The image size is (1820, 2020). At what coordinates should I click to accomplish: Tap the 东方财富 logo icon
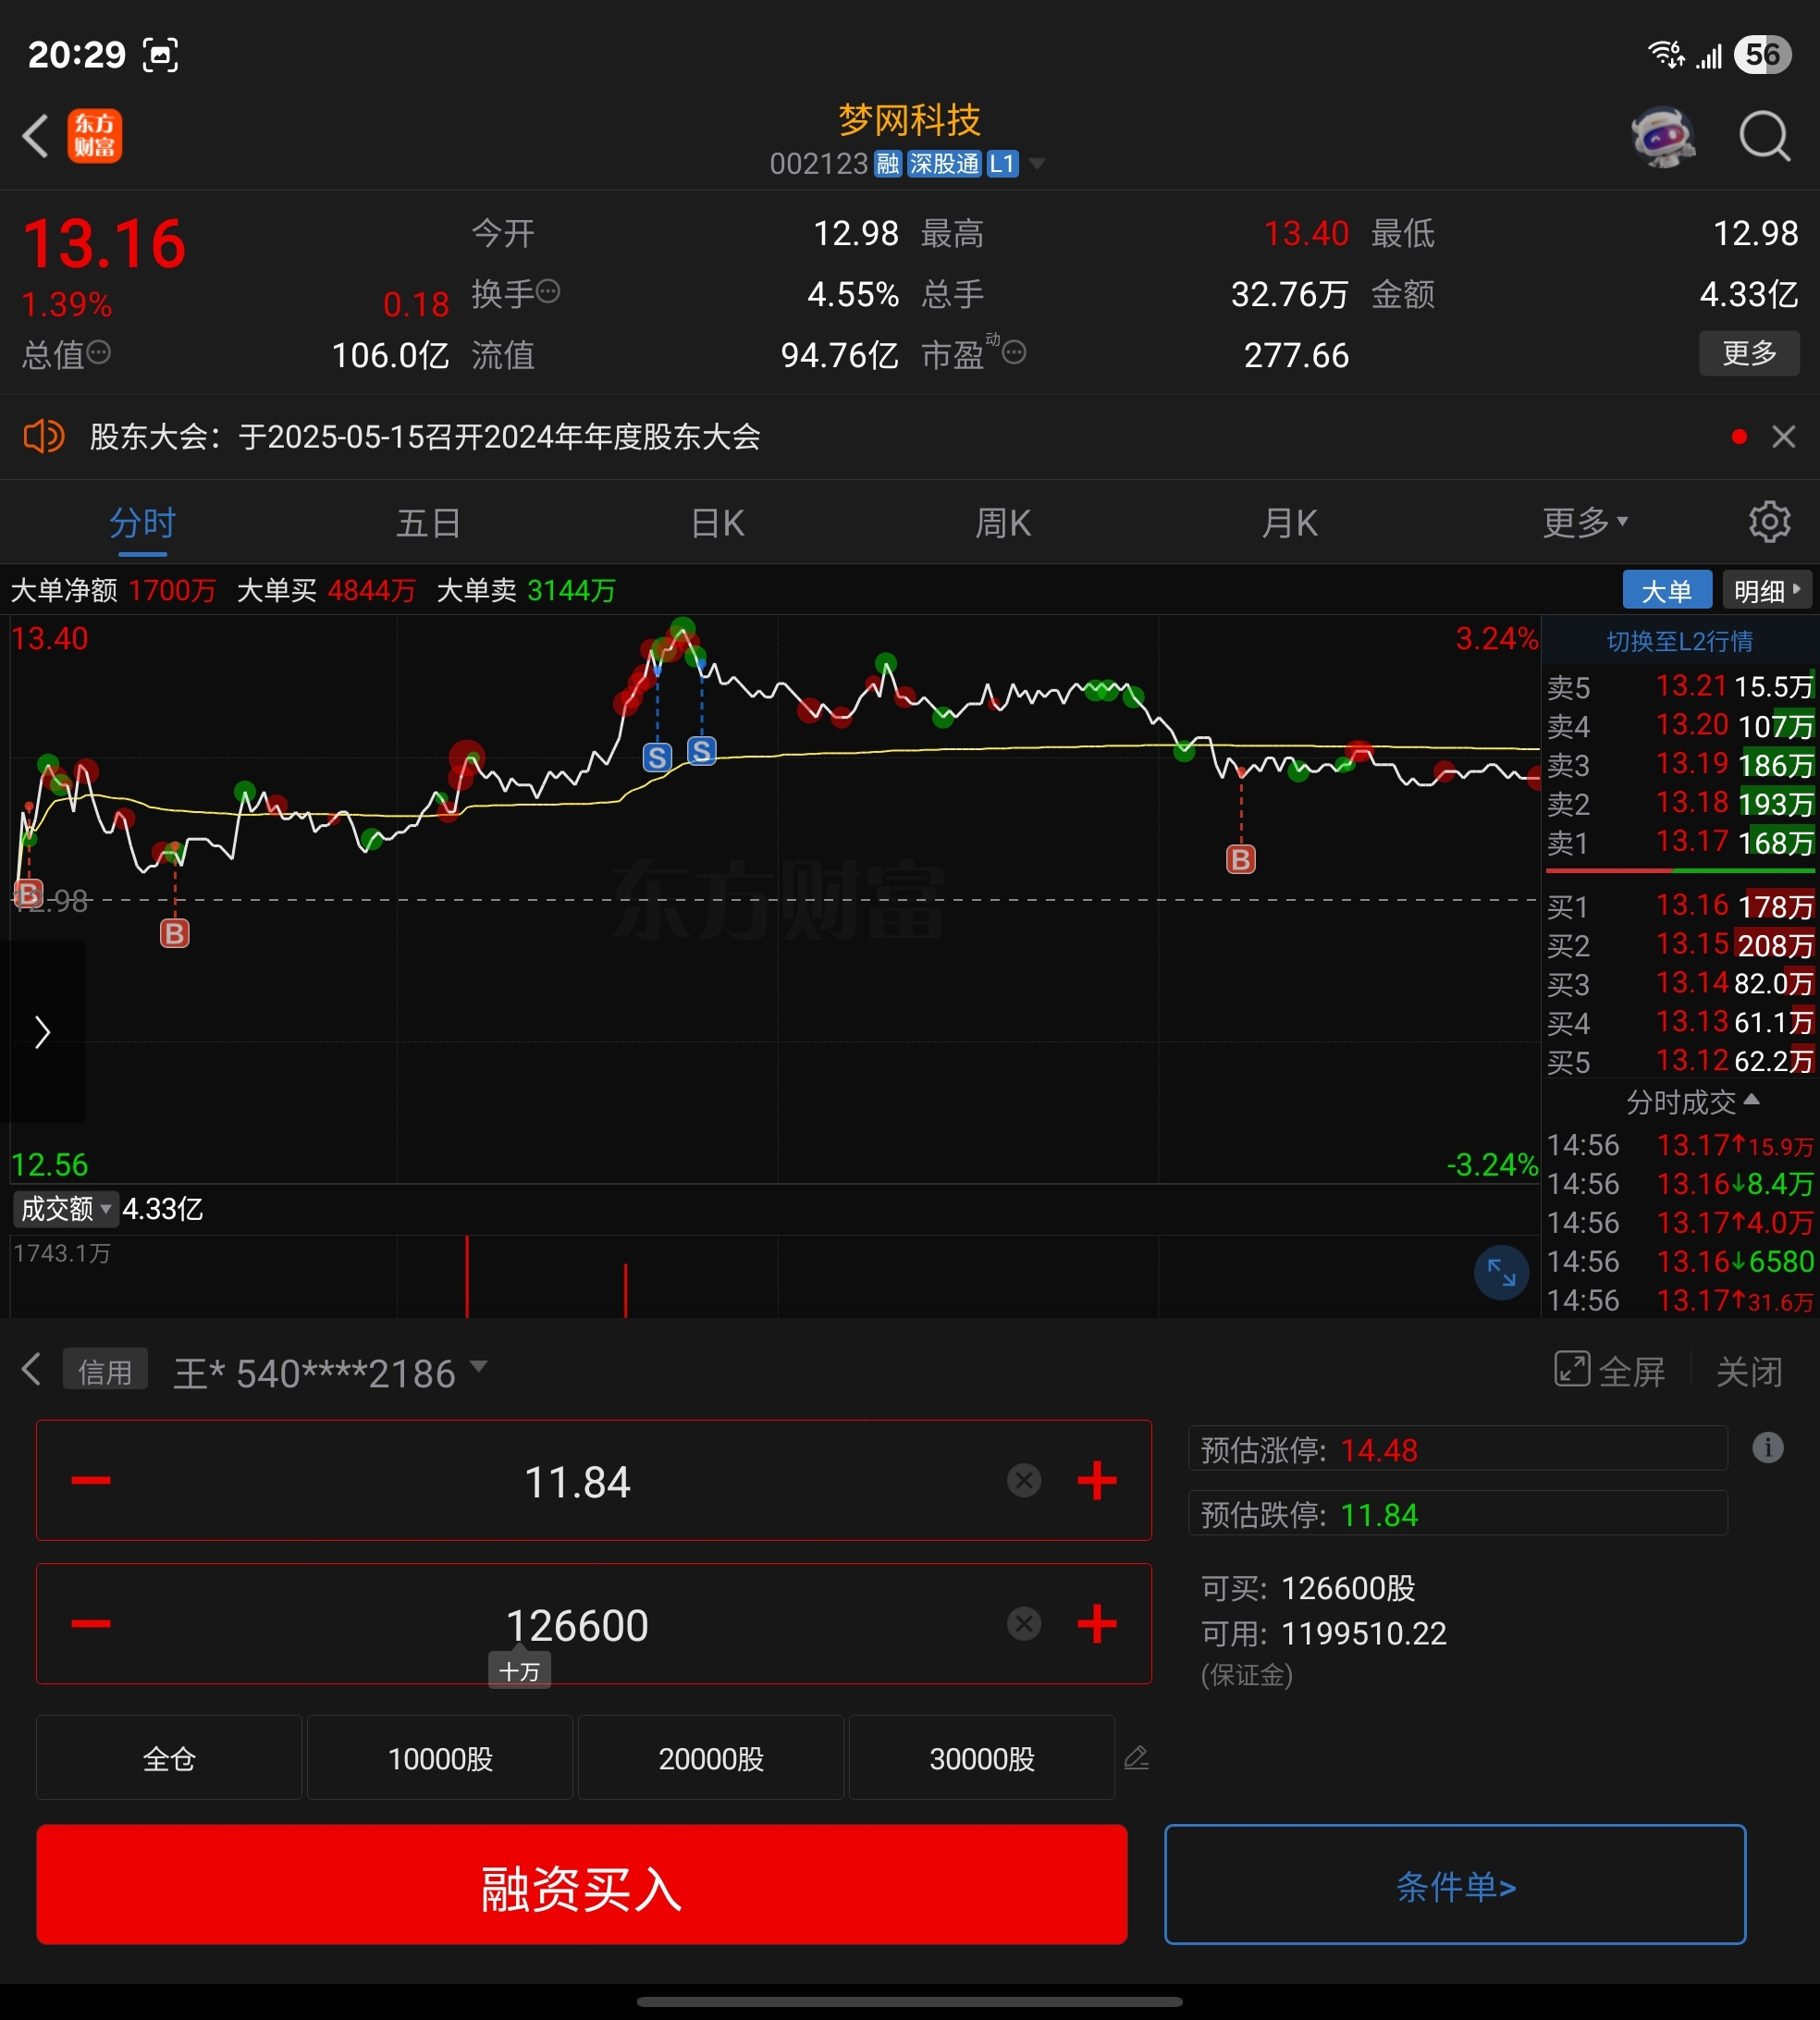[x=95, y=136]
